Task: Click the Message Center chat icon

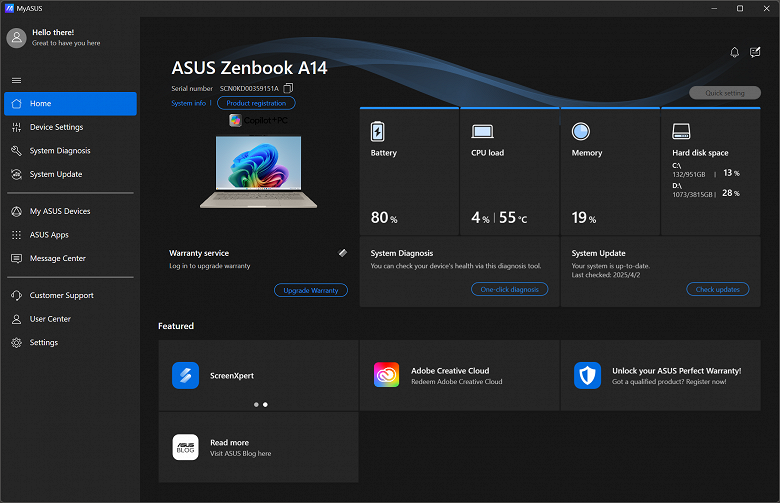Action: point(16,258)
